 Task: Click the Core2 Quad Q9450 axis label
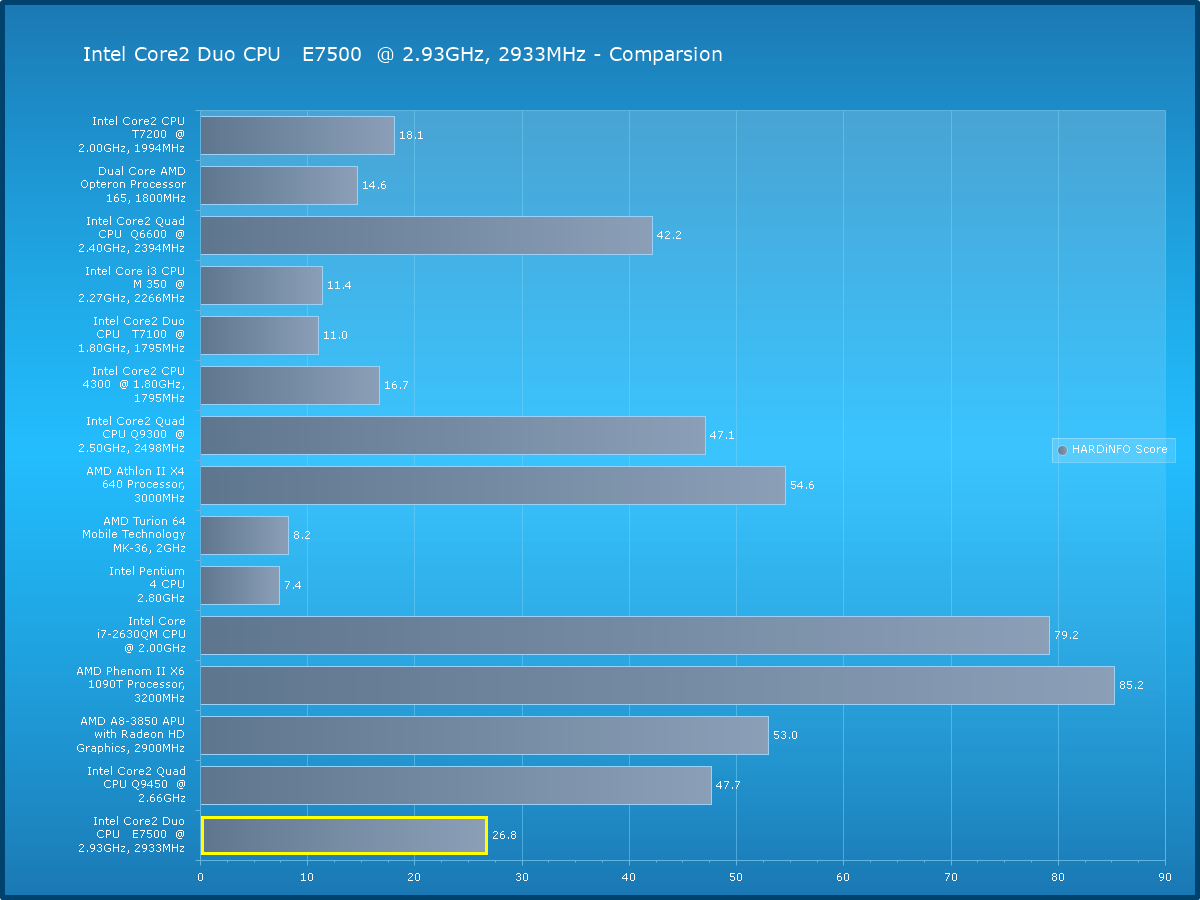[136, 785]
